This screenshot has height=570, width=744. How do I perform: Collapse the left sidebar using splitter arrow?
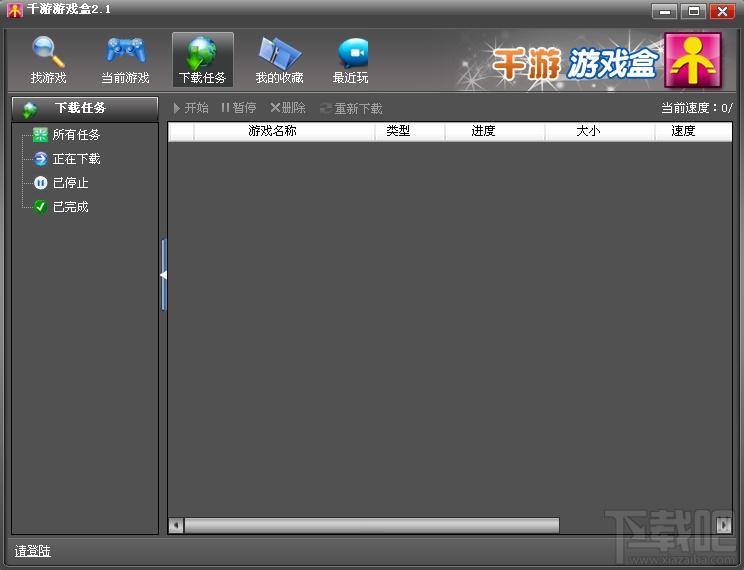(x=163, y=274)
